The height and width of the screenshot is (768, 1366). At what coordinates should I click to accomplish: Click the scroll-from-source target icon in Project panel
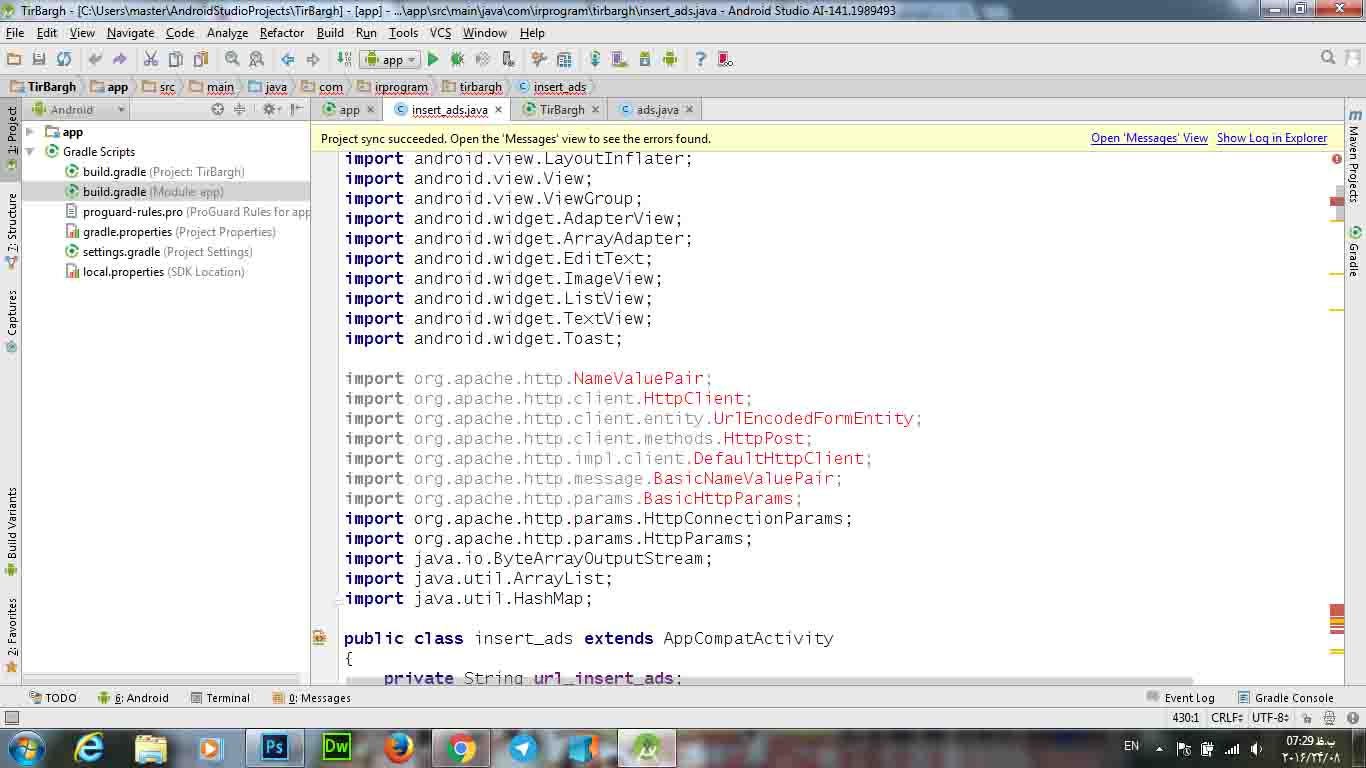tap(218, 110)
